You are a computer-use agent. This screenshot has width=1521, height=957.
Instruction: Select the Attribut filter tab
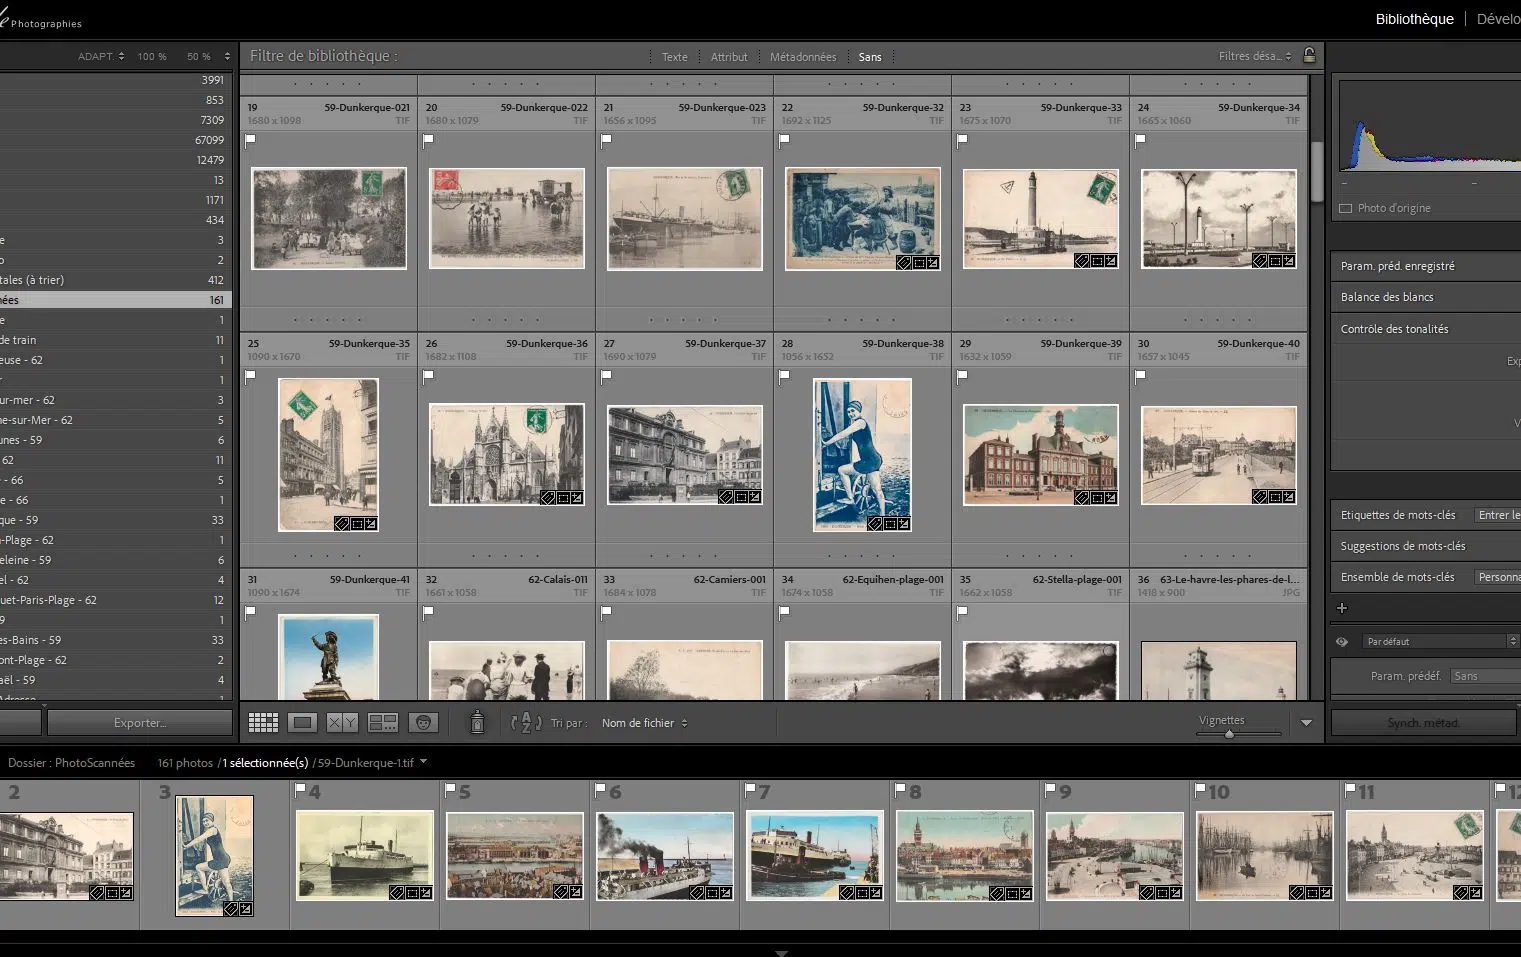coord(729,57)
